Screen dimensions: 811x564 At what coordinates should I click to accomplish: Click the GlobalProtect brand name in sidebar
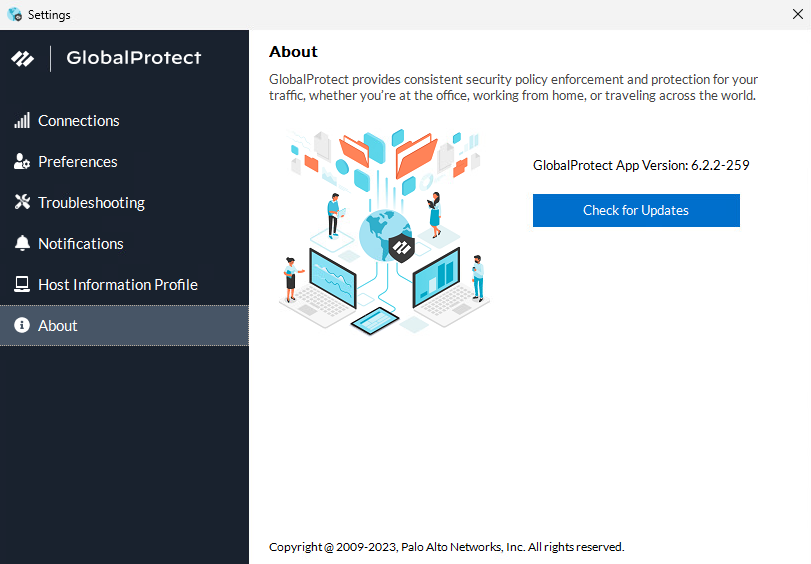click(x=134, y=58)
